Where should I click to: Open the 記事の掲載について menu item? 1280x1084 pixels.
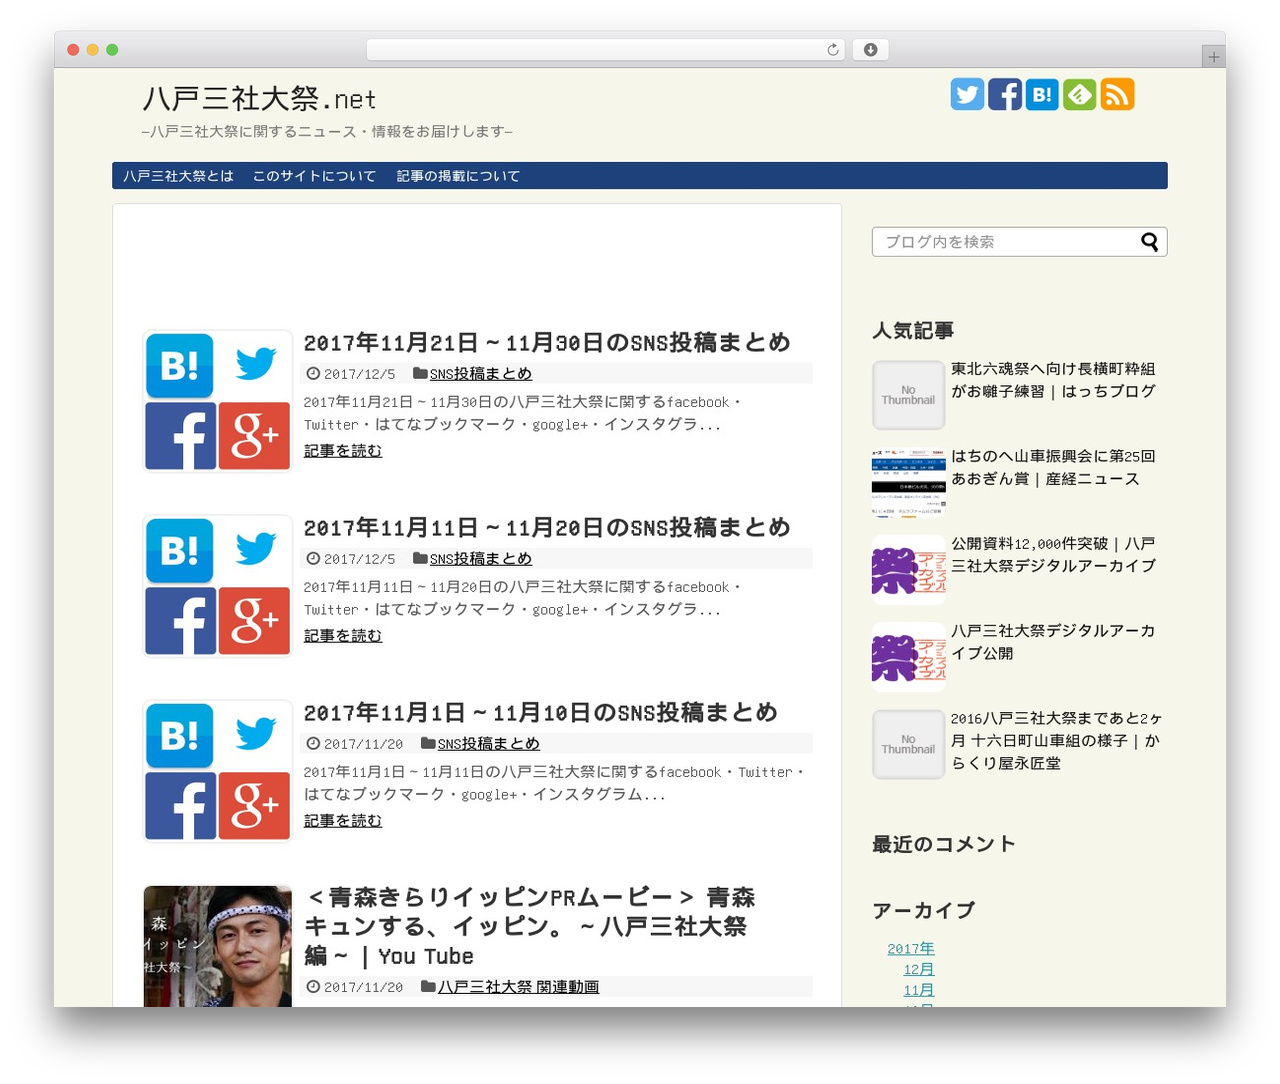458,176
